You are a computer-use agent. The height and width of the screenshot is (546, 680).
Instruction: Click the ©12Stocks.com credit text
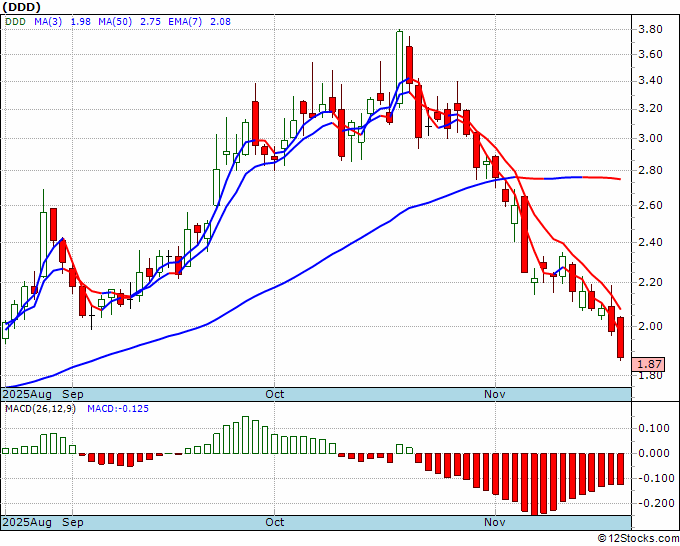[x=638, y=539]
